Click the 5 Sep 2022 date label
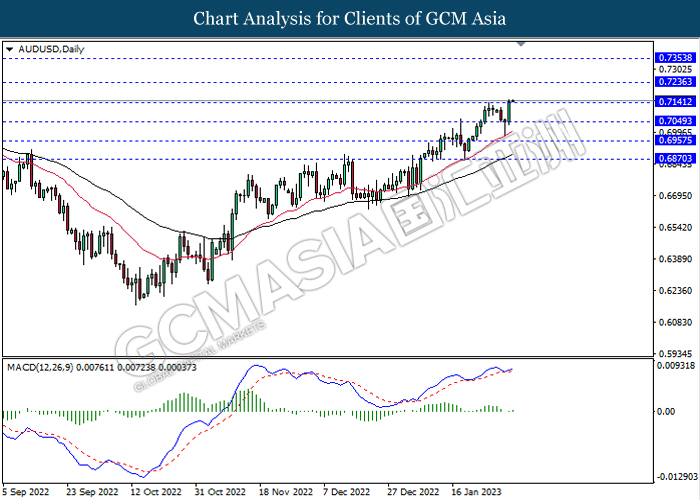Screen dimensions: 700x500 pos(26,492)
